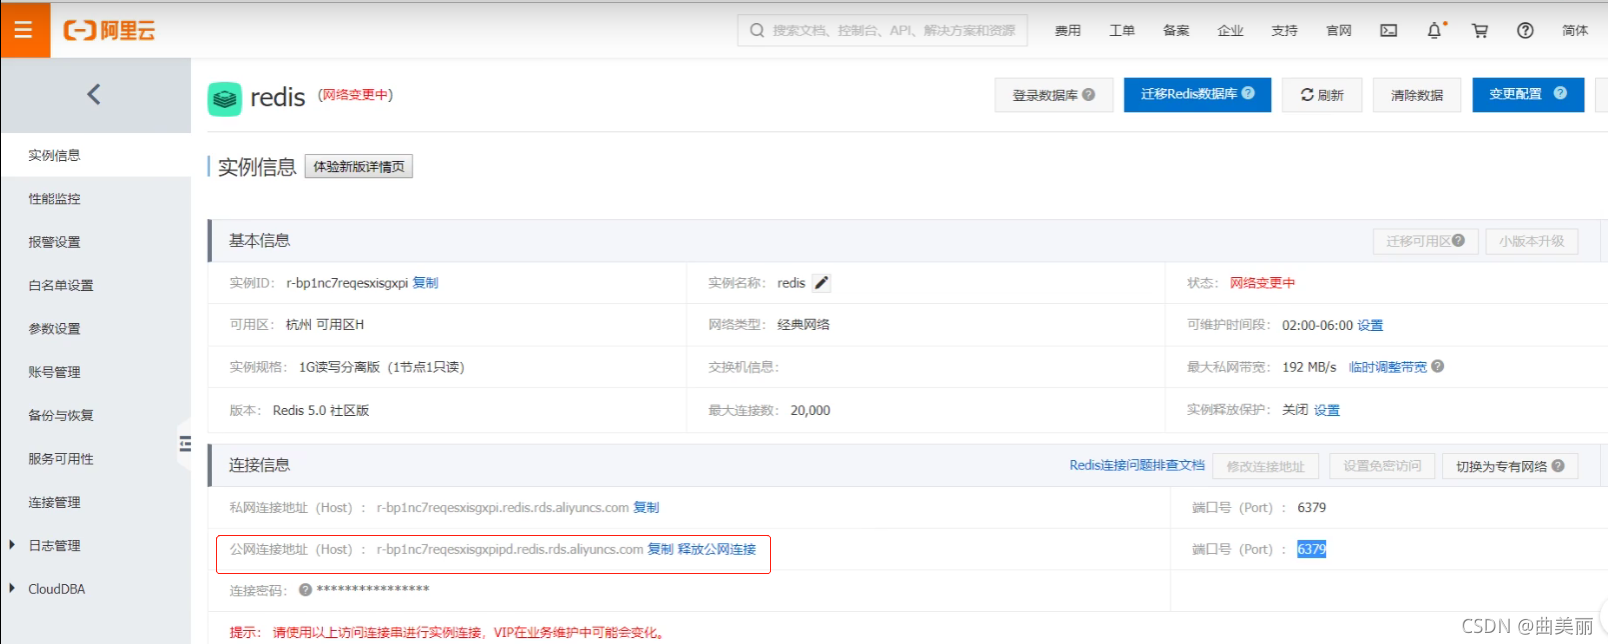This screenshot has width=1608, height=644.
Task: Click 修改连接地址 button
Action: tap(1265, 466)
